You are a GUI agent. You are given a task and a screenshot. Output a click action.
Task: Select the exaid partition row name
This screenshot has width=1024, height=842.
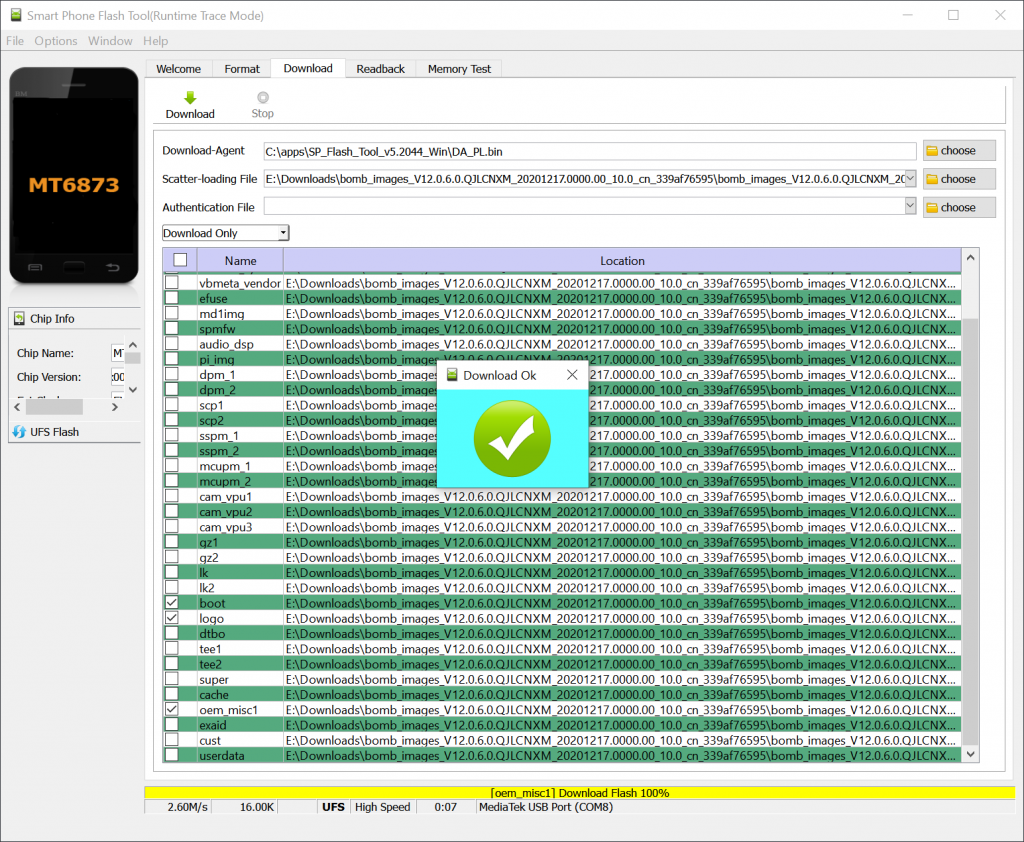[212, 725]
